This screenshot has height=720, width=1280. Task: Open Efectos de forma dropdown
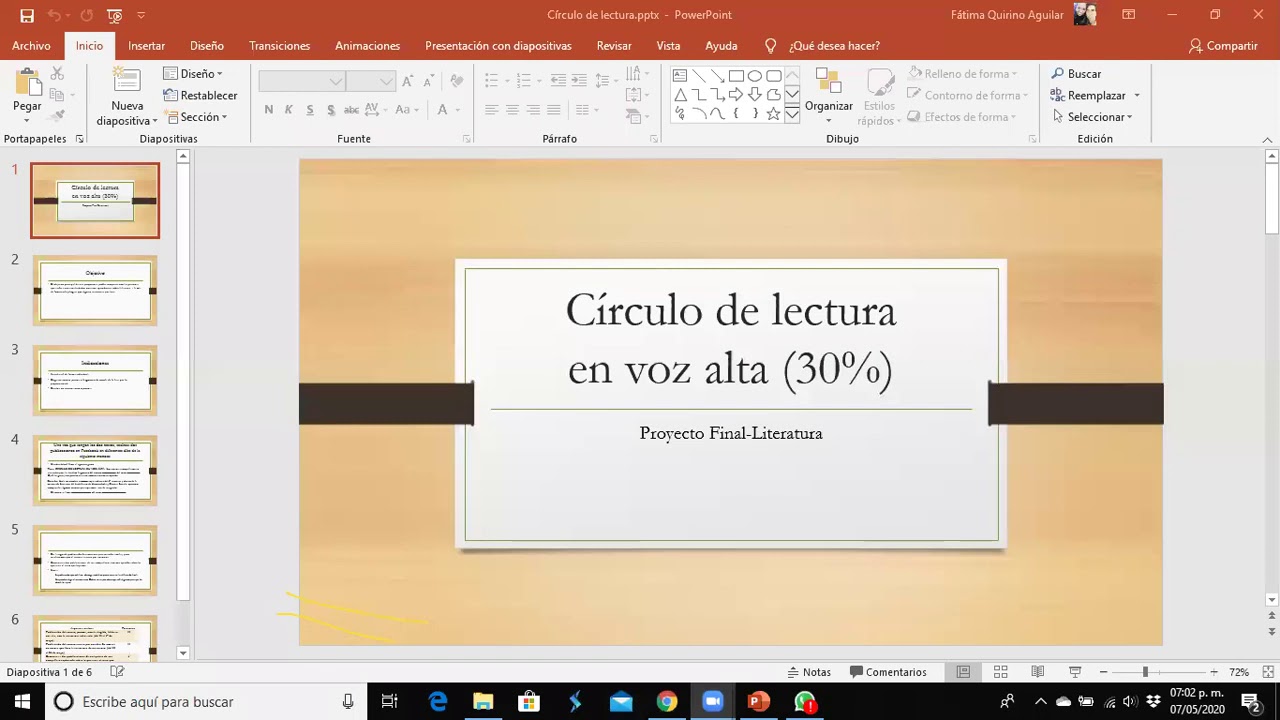coord(961,117)
